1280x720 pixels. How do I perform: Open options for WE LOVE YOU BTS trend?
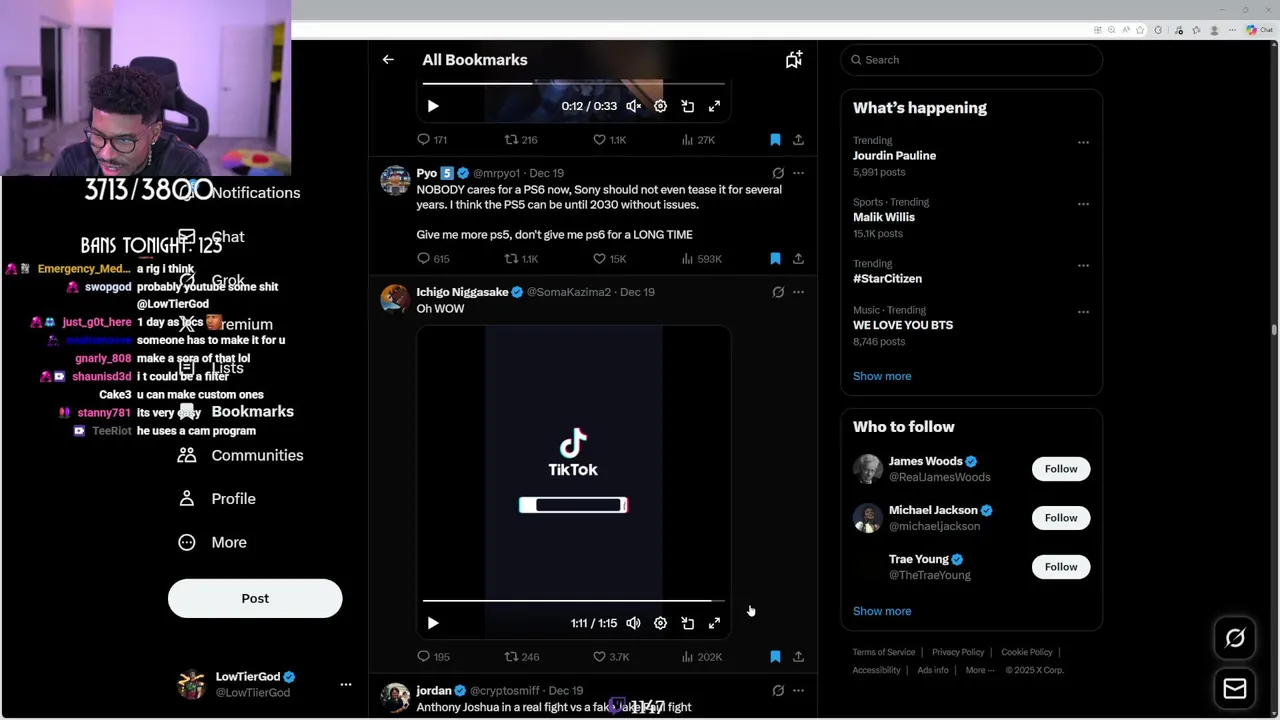[x=1083, y=312]
